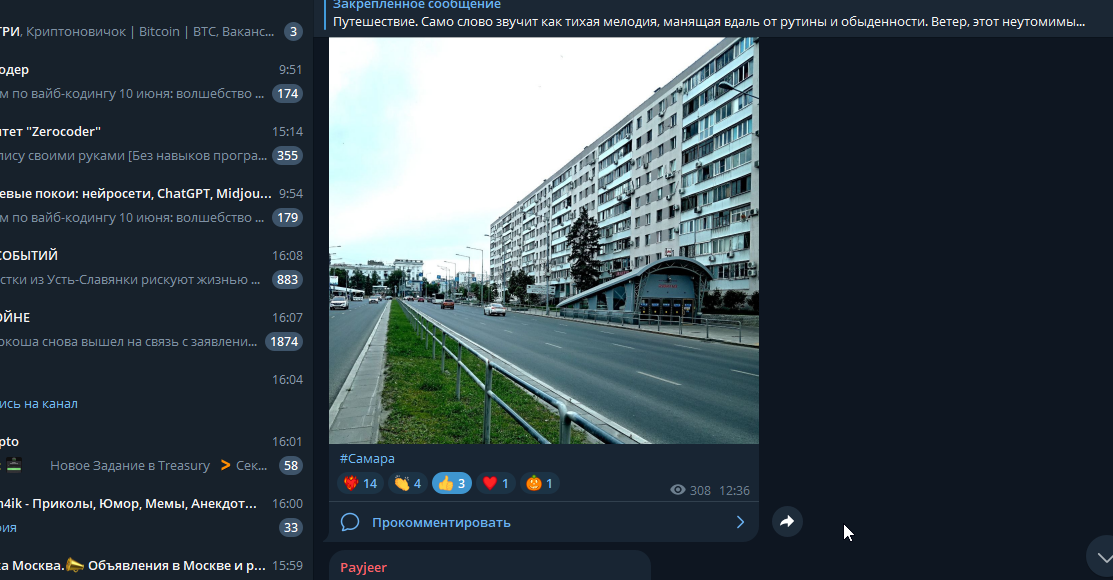Open the chat with 33 unread badge

click(153, 515)
